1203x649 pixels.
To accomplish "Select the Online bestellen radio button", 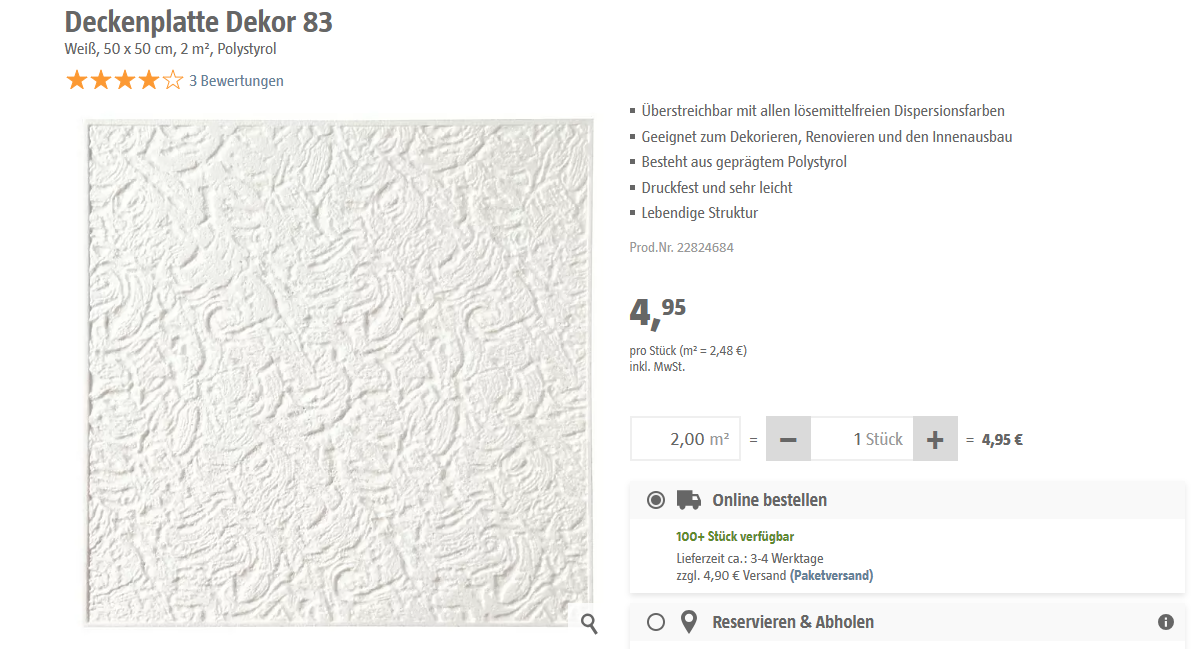I will coord(656,500).
